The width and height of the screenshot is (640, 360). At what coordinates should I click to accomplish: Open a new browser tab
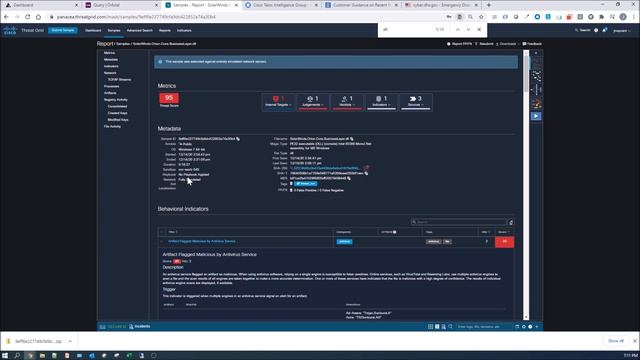(489, 5)
